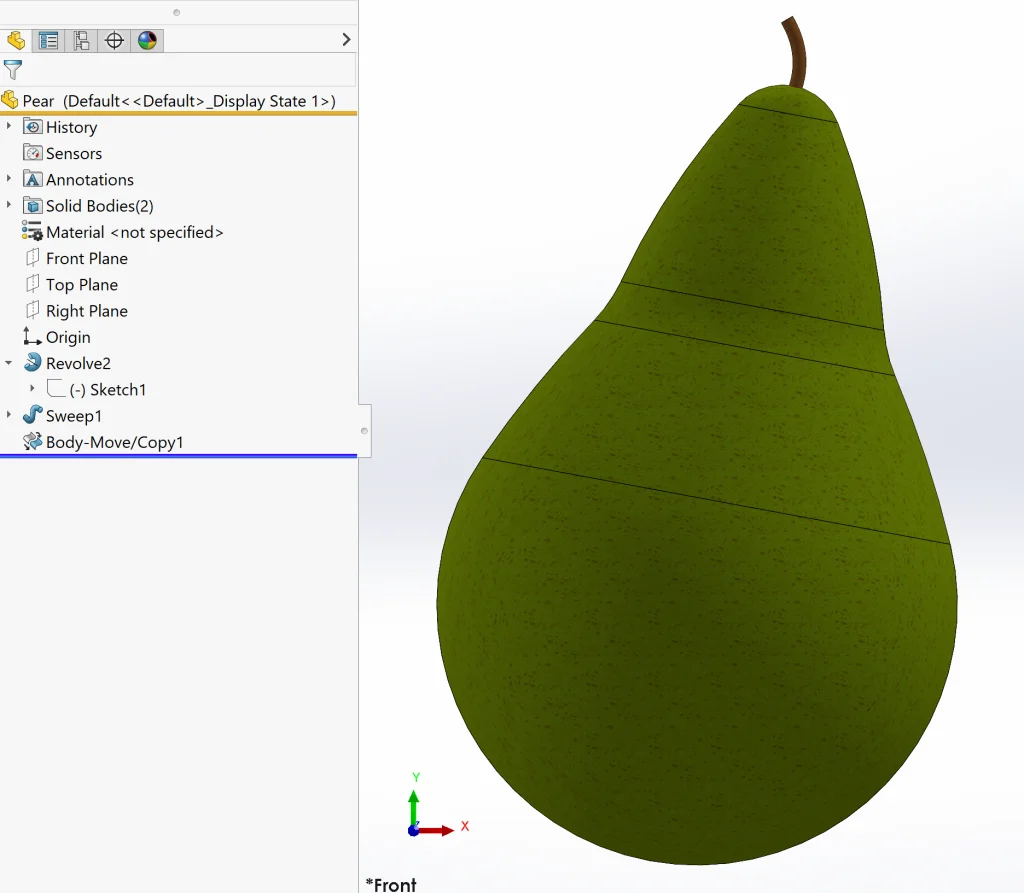Select the Body-Move/Copy1 feature icon
Screen dimensions: 1024x893
32,442
